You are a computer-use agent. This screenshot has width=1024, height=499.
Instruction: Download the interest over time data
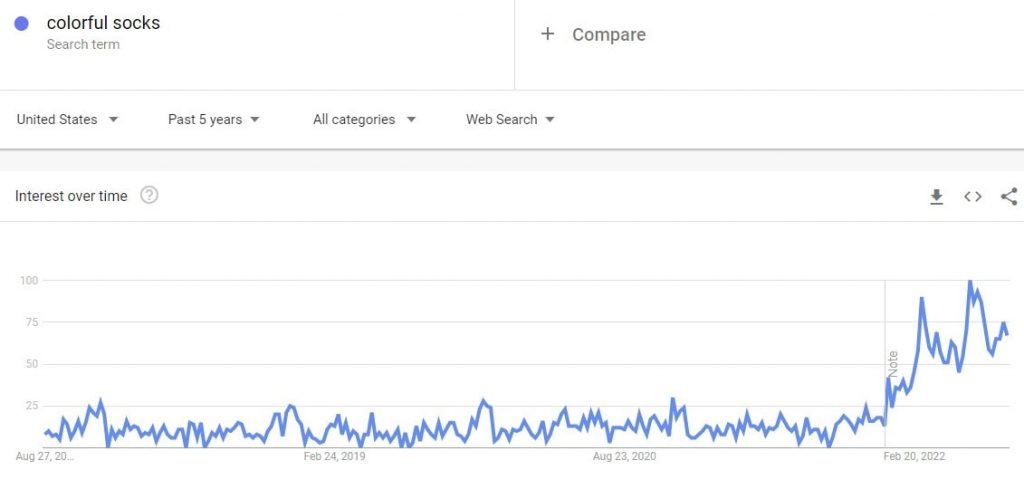pyautogui.click(x=936, y=196)
